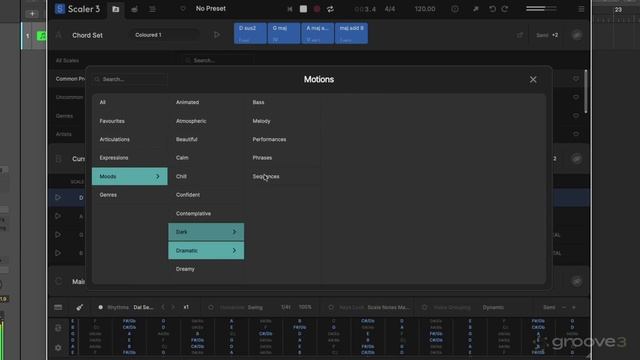This screenshot has height=360, width=640.
Task: Open the Melody motion type
Action: click(283, 121)
